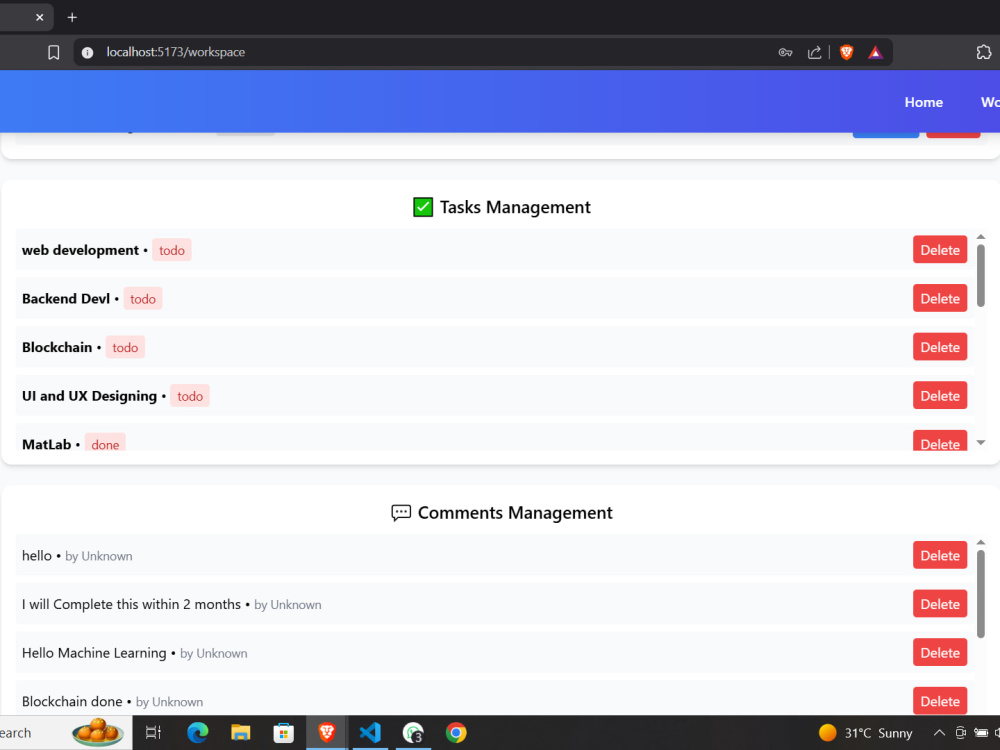Delete the two months completion comment
The height and width of the screenshot is (750, 1000).
[x=939, y=604]
